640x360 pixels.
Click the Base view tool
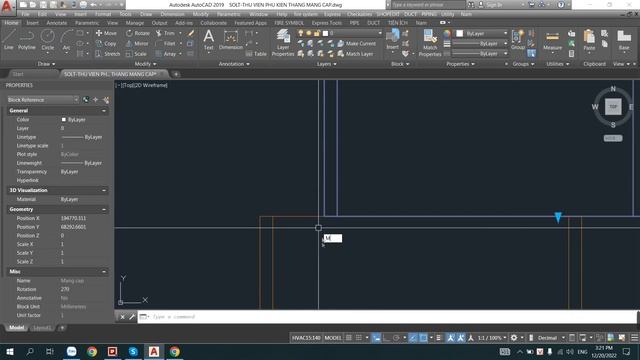(x=624, y=40)
